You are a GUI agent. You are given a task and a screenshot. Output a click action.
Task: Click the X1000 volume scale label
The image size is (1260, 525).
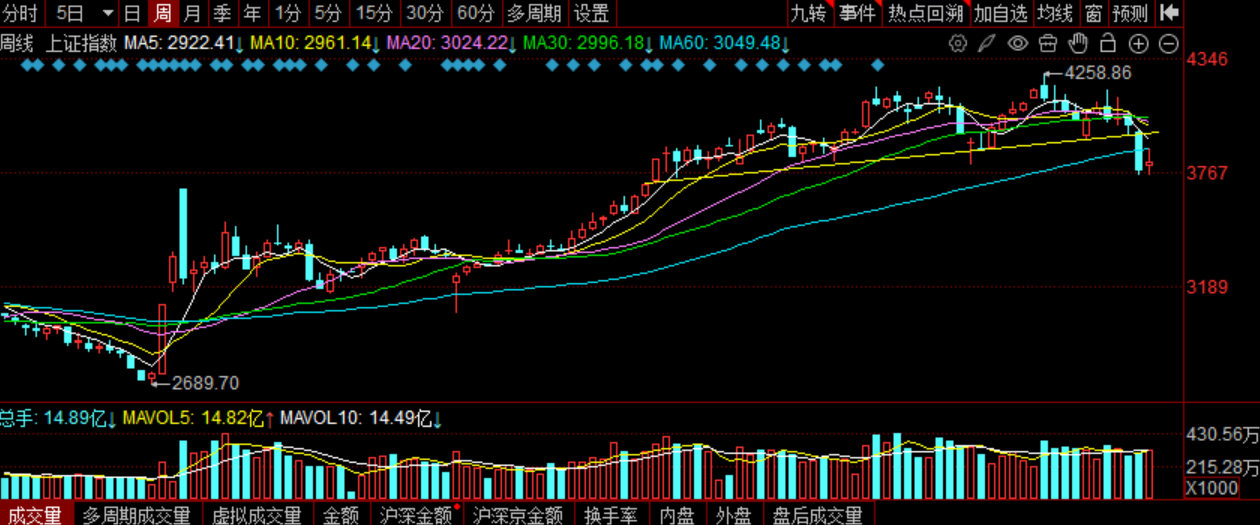click(1210, 488)
